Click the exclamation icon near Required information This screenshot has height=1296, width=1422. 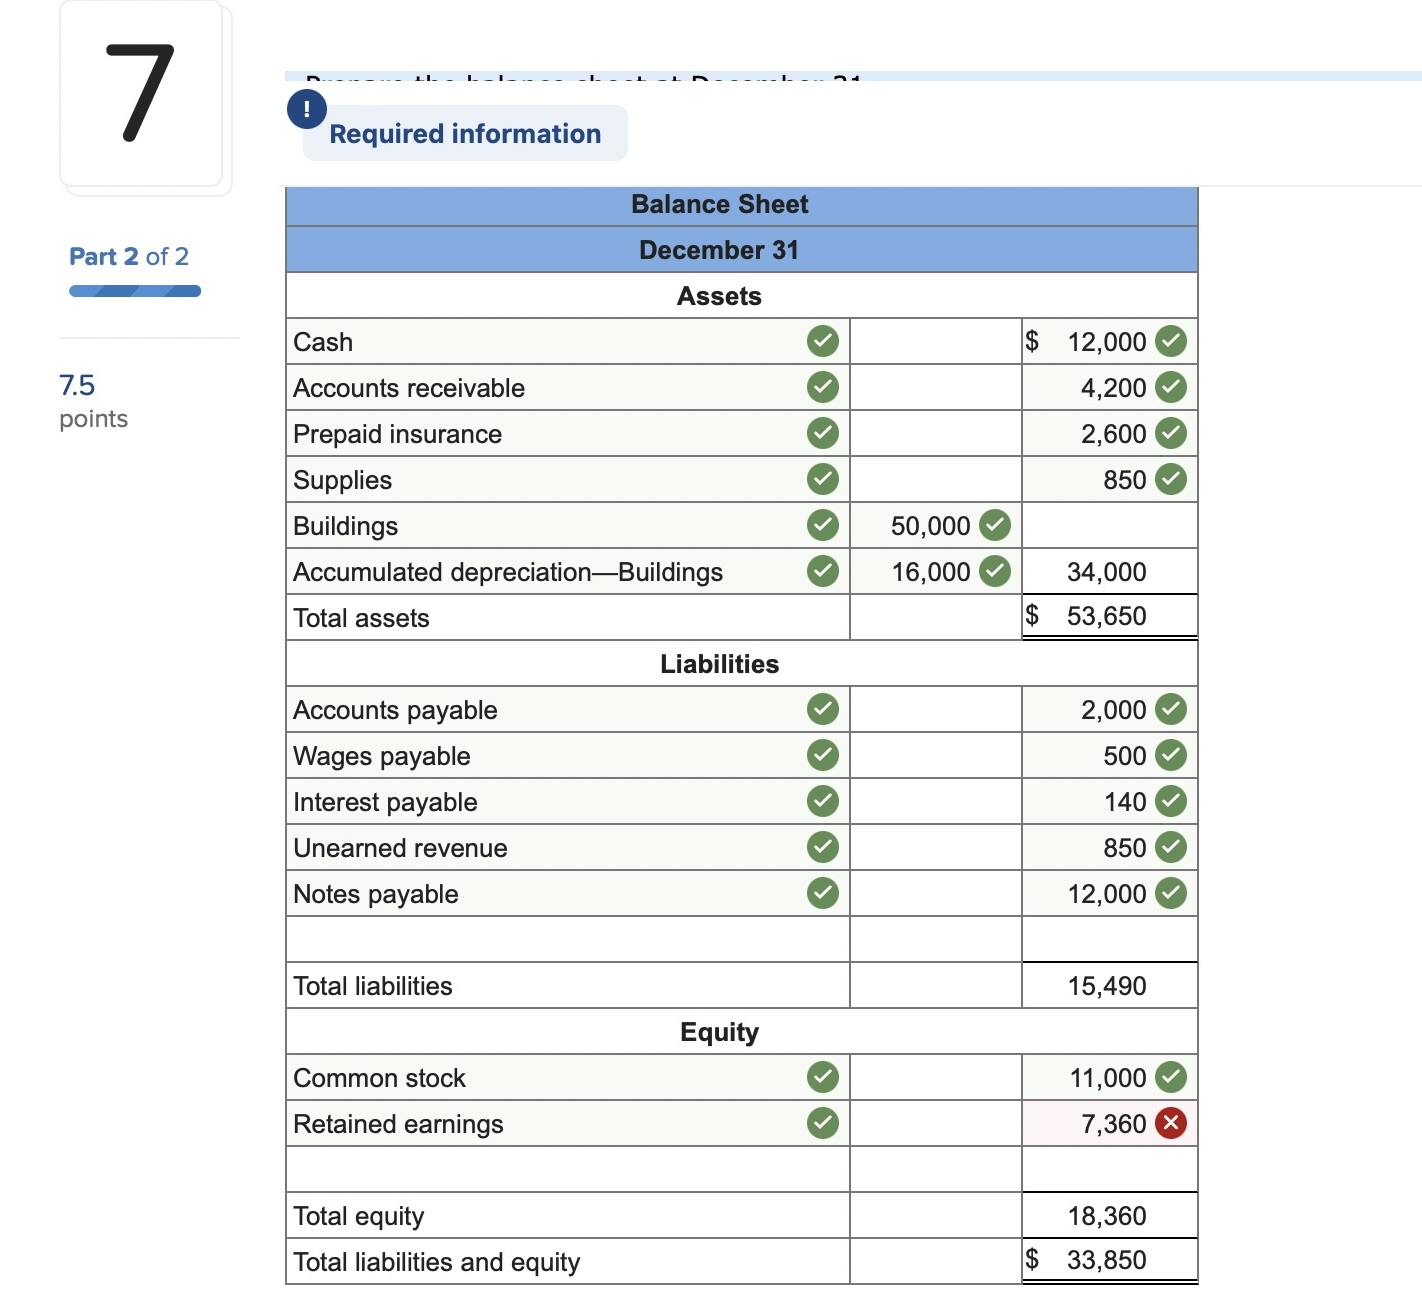pos(305,109)
